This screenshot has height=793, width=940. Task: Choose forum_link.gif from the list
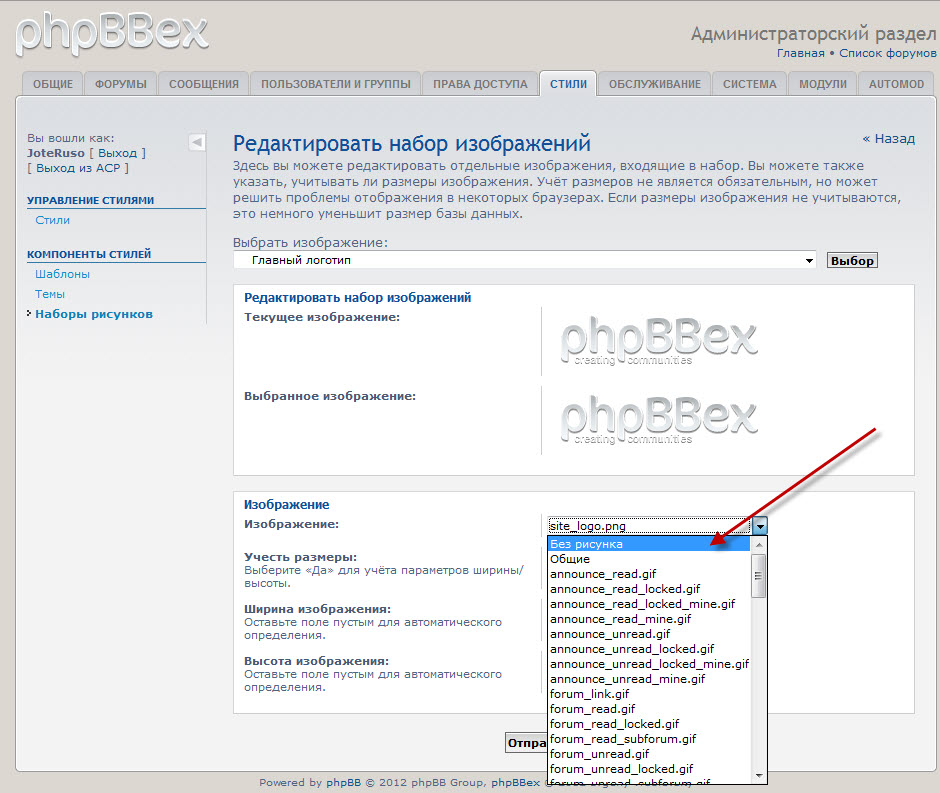[x=589, y=694]
